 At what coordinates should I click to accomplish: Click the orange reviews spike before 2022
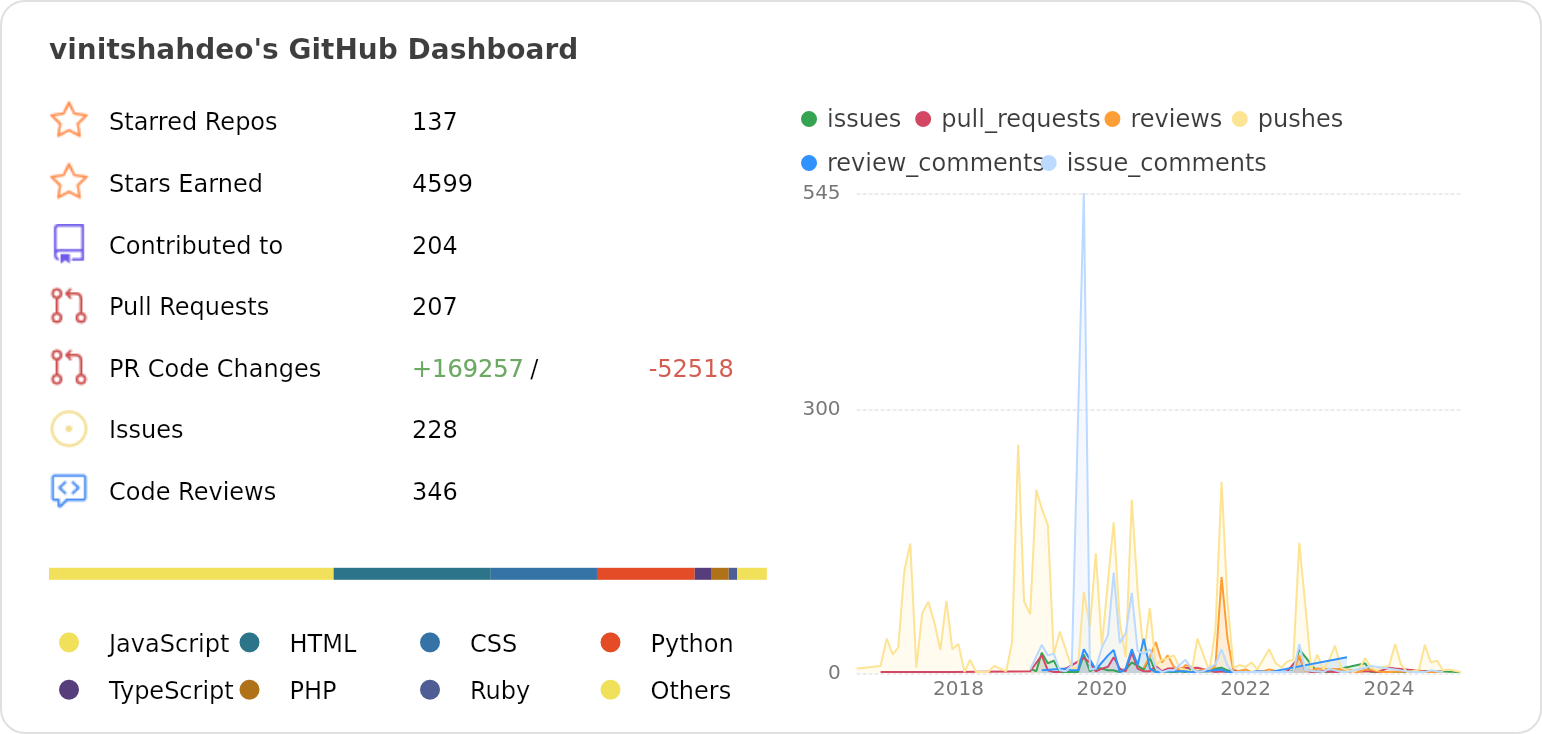[x=1221, y=579]
